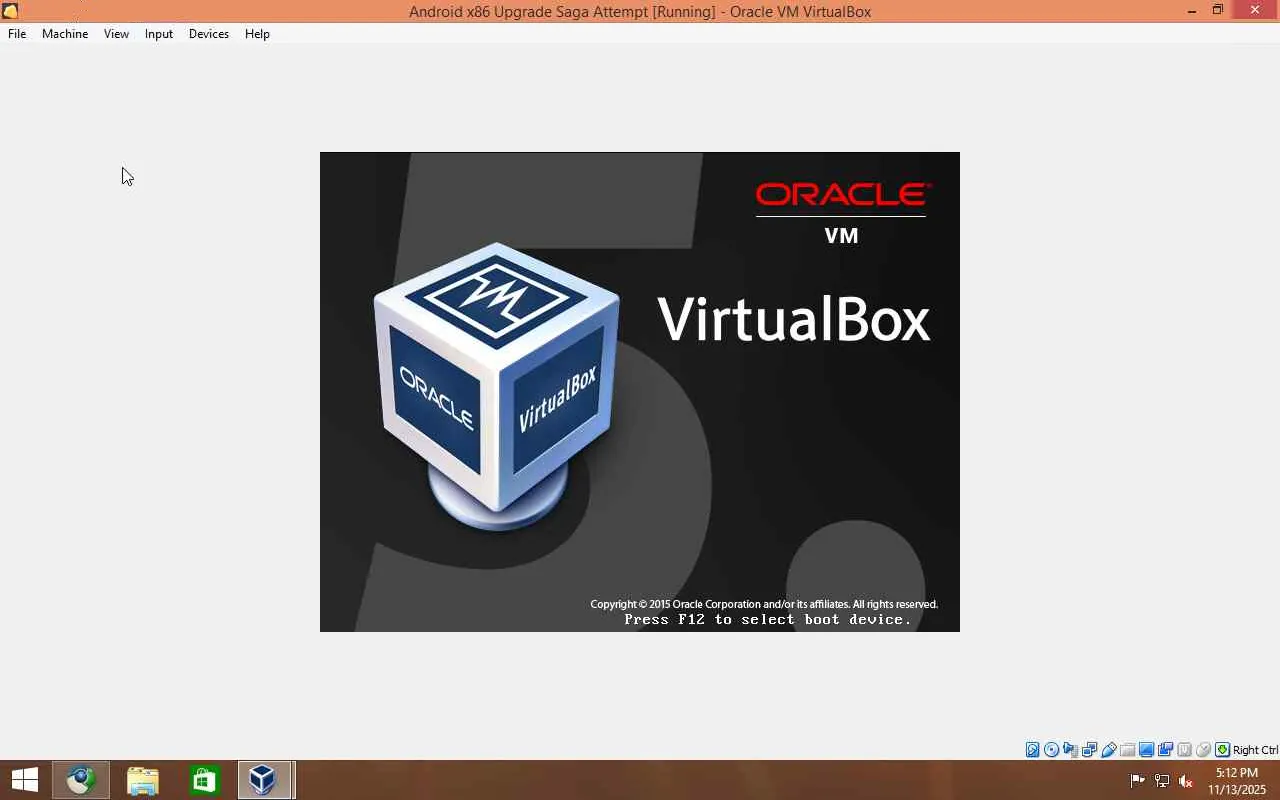1280x800 pixels.
Task: Restore down the VirtualBox VM window
Action: coord(1218,11)
